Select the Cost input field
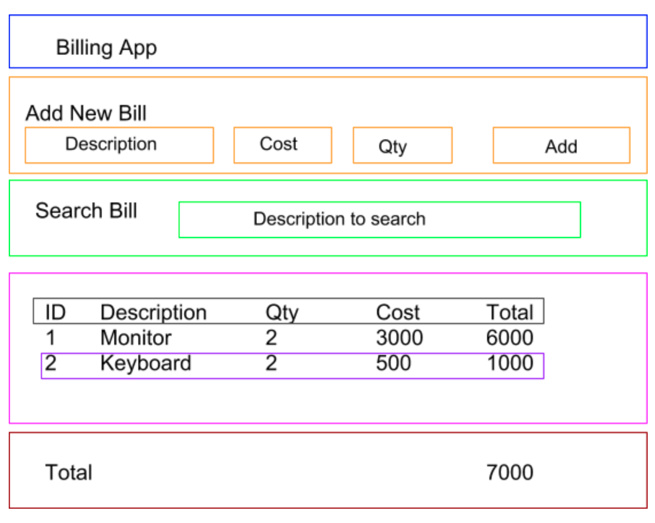The width and height of the screenshot is (655, 523). tap(282, 145)
